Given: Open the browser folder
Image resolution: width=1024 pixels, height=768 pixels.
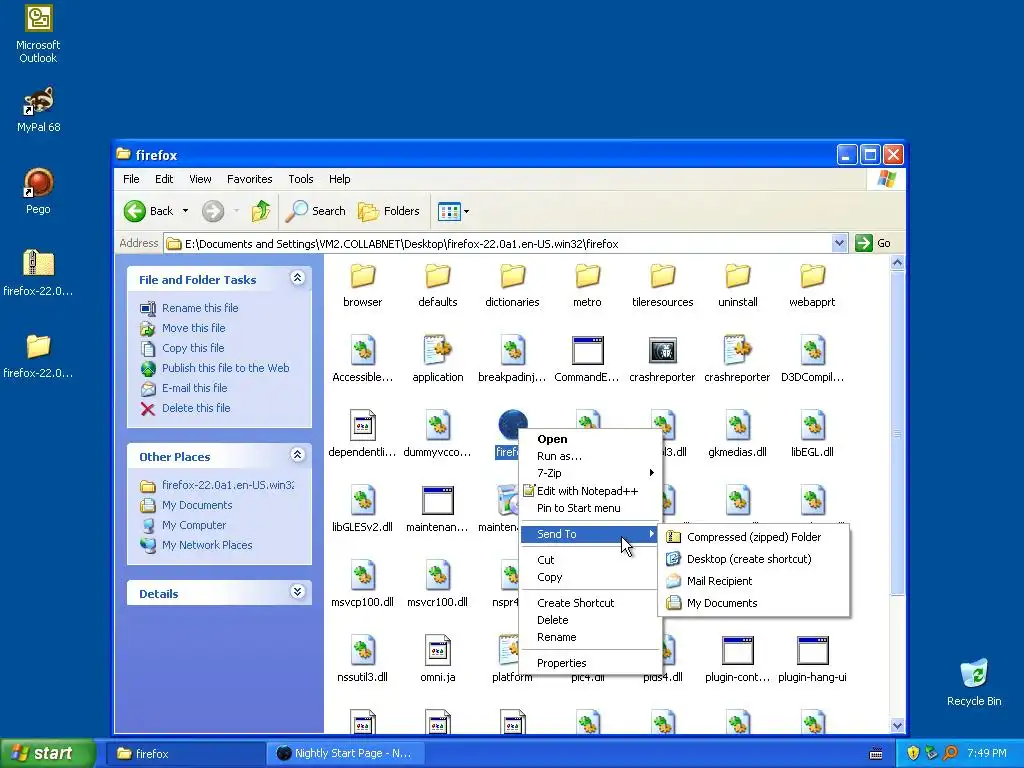Looking at the screenshot, I should [362, 285].
